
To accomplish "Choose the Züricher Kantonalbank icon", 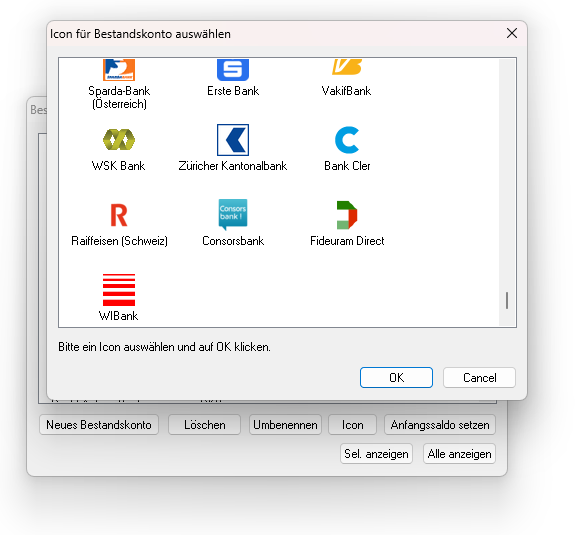I will pyautogui.click(x=233, y=140).
